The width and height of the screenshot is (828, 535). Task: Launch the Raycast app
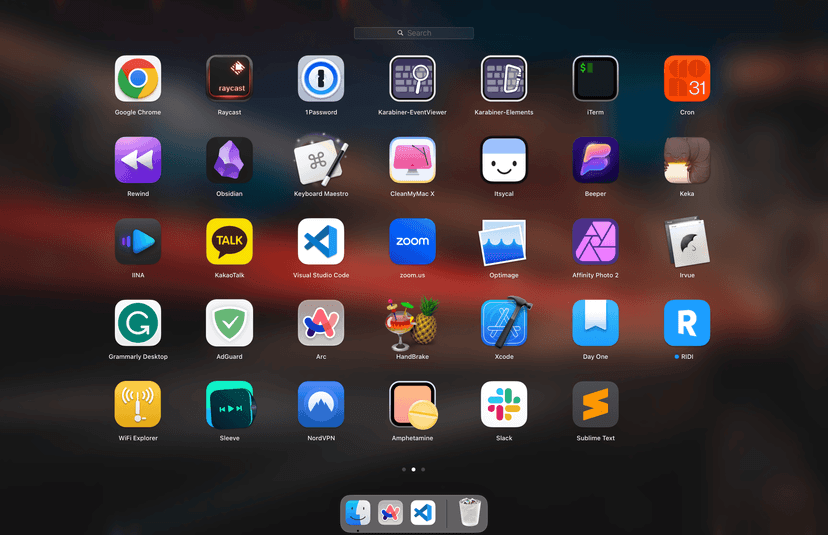point(229,79)
